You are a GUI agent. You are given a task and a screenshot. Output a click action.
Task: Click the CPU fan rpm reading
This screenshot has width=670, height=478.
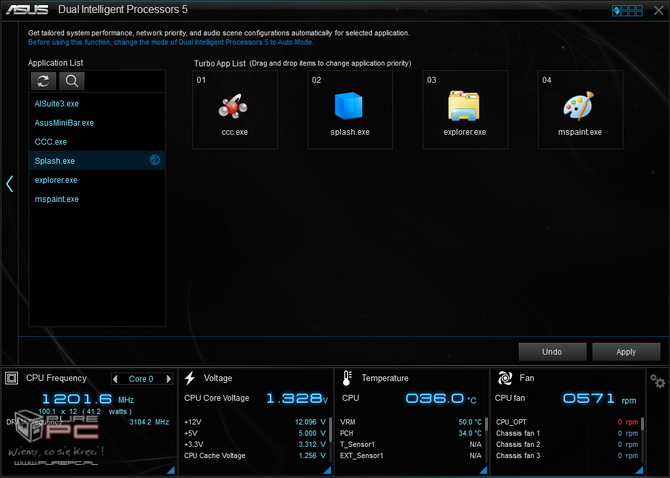[599, 399]
